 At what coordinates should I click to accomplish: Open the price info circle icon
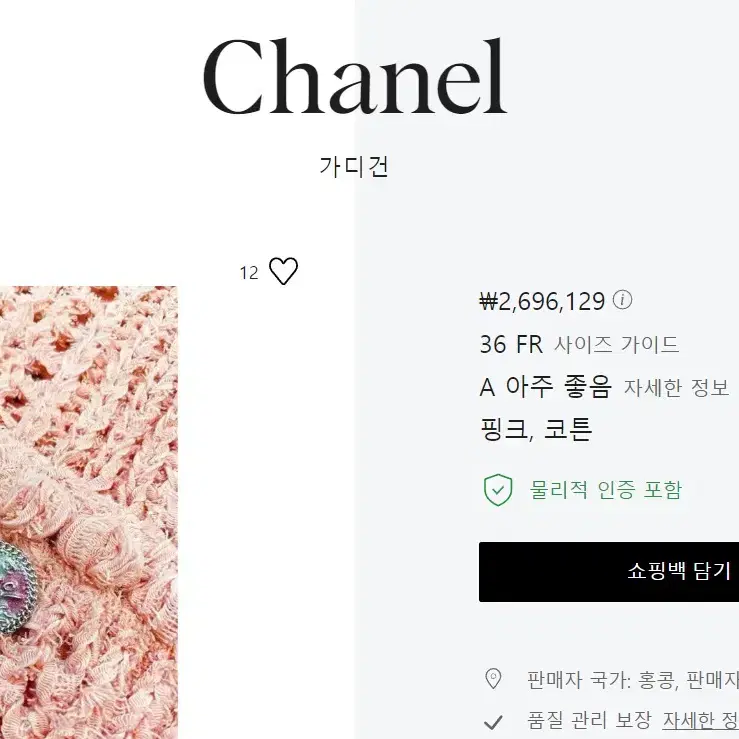(622, 300)
